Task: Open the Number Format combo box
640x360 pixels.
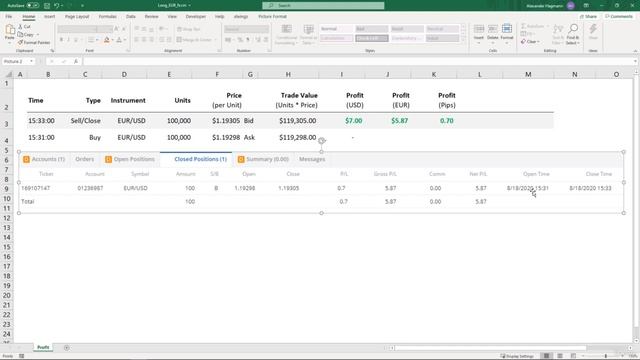Action: tap(247, 29)
